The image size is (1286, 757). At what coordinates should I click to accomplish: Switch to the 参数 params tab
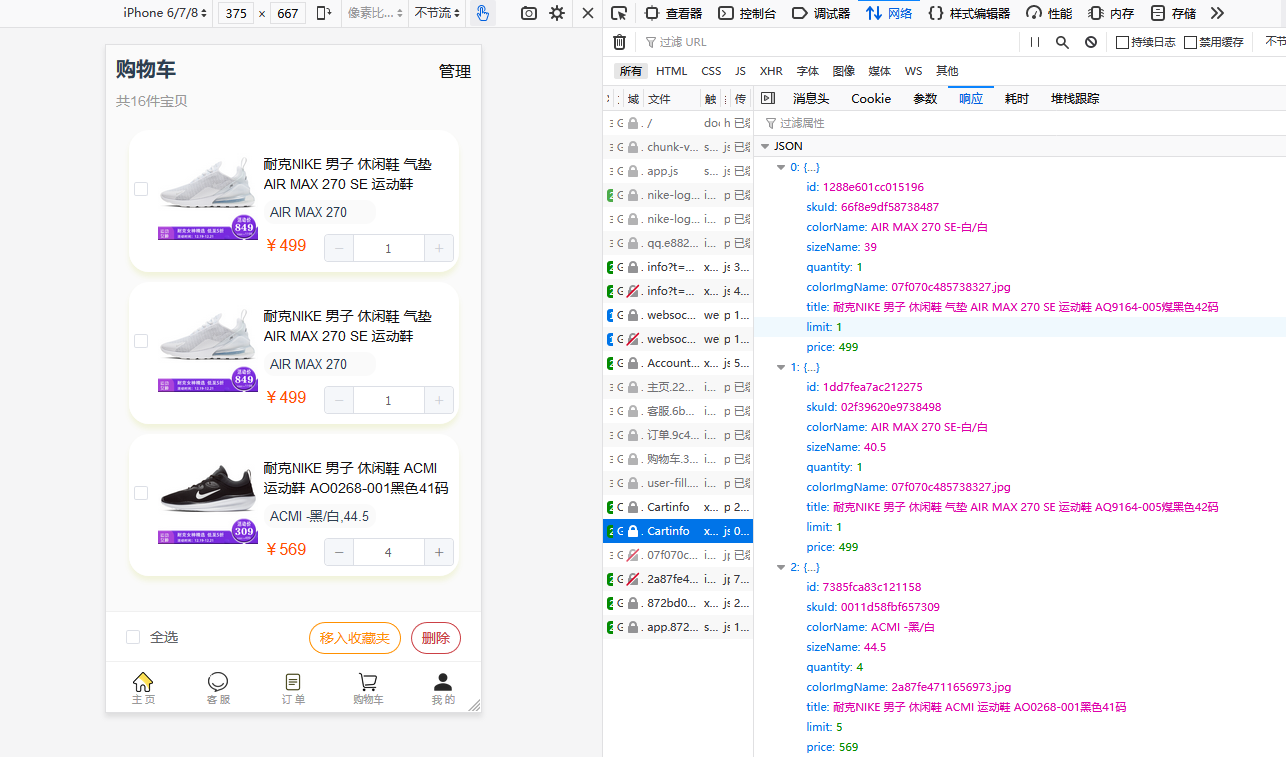[925, 98]
